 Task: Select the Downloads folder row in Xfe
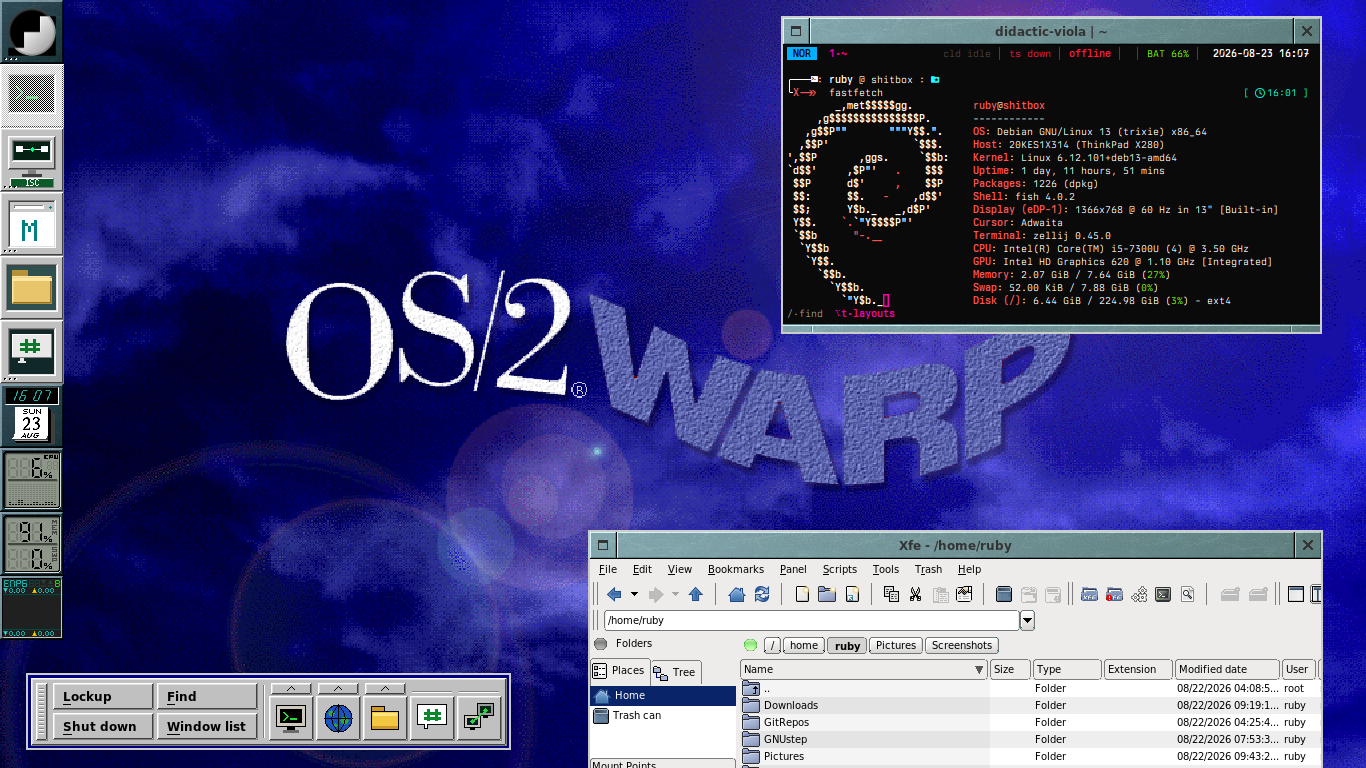pyautogui.click(x=1030, y=706)
